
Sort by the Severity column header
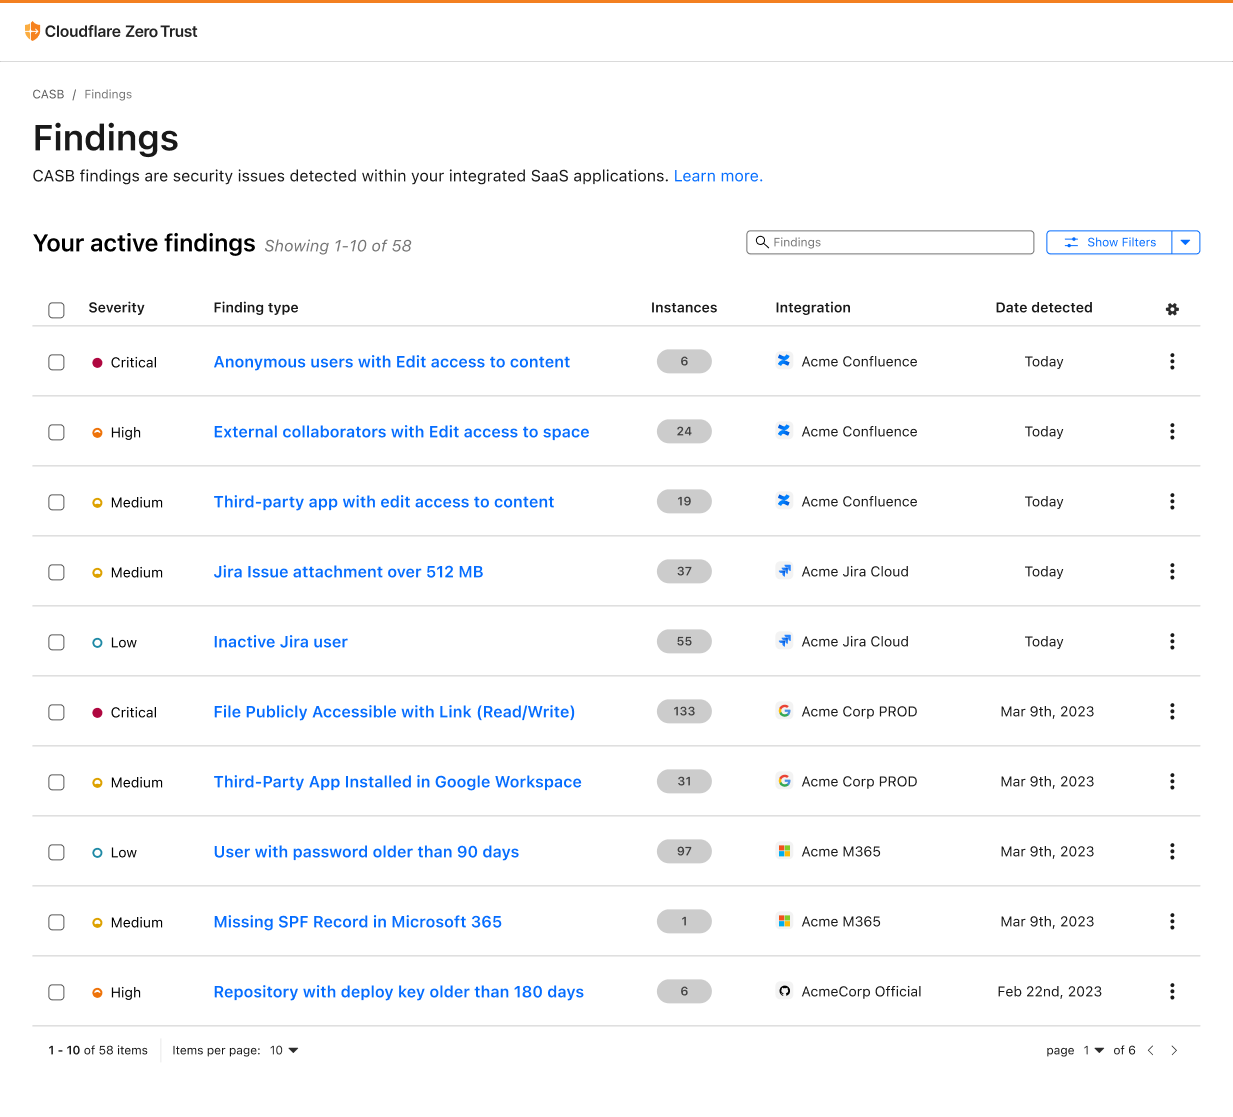tap(116, 307)
